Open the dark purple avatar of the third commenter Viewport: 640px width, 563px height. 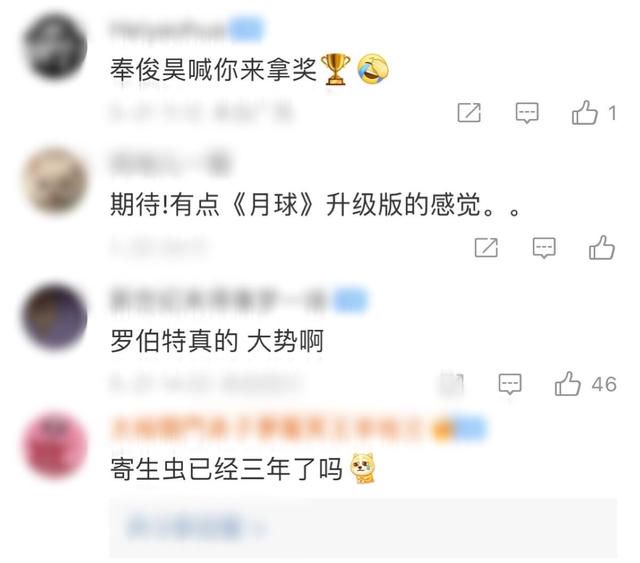tap(55, 317)
